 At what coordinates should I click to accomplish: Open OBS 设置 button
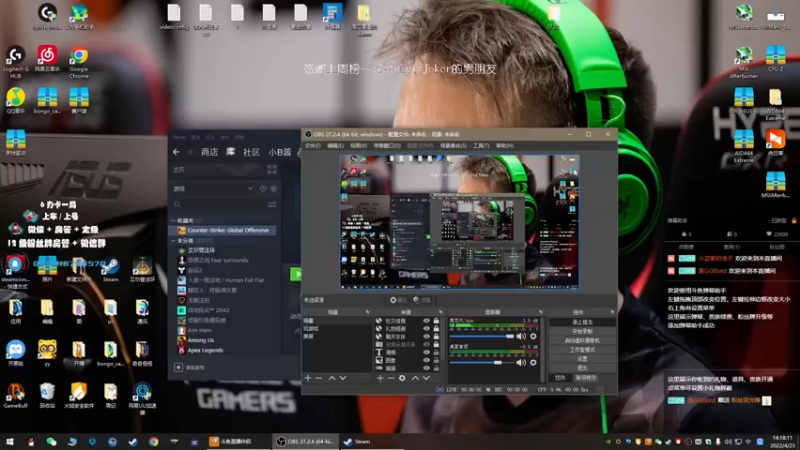[582, 359]
